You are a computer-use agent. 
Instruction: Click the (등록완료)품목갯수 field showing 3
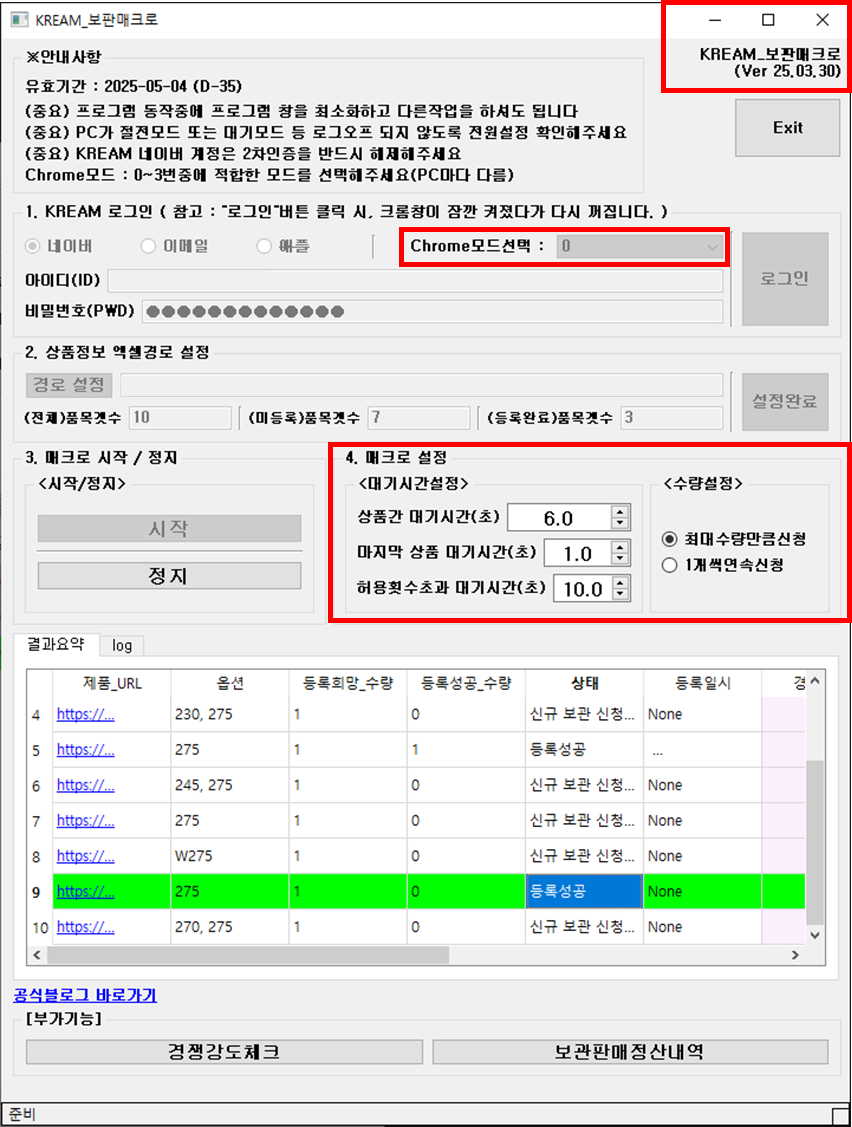click(x=672, y=418)
